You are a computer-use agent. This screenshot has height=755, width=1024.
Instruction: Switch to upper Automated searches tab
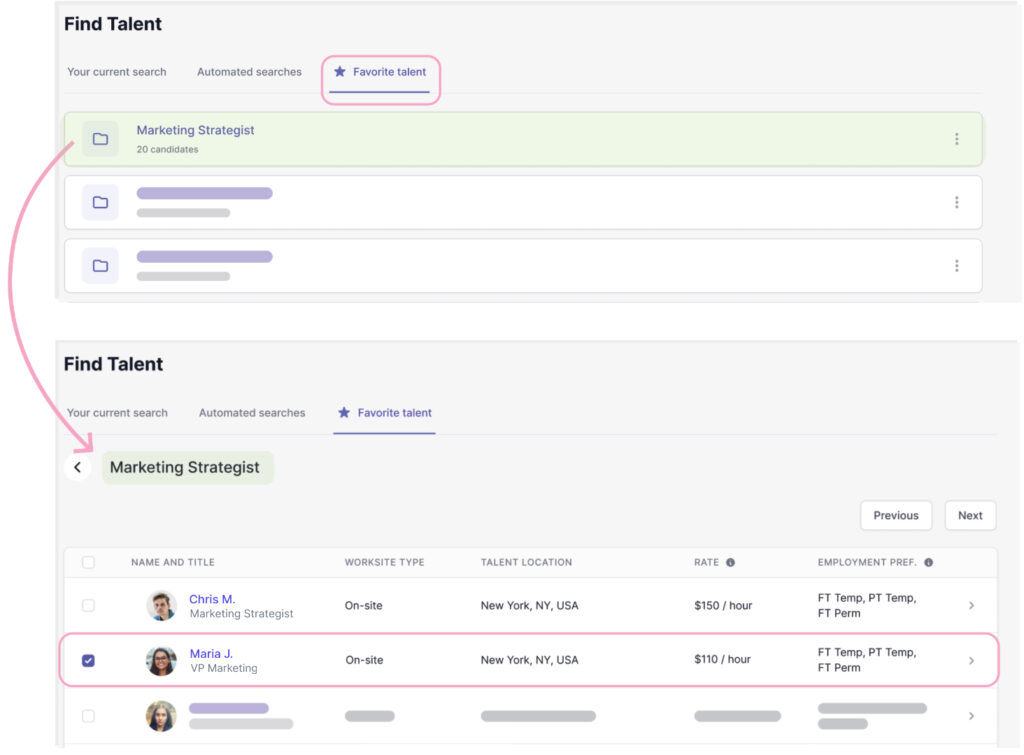[x=249, y=72]
